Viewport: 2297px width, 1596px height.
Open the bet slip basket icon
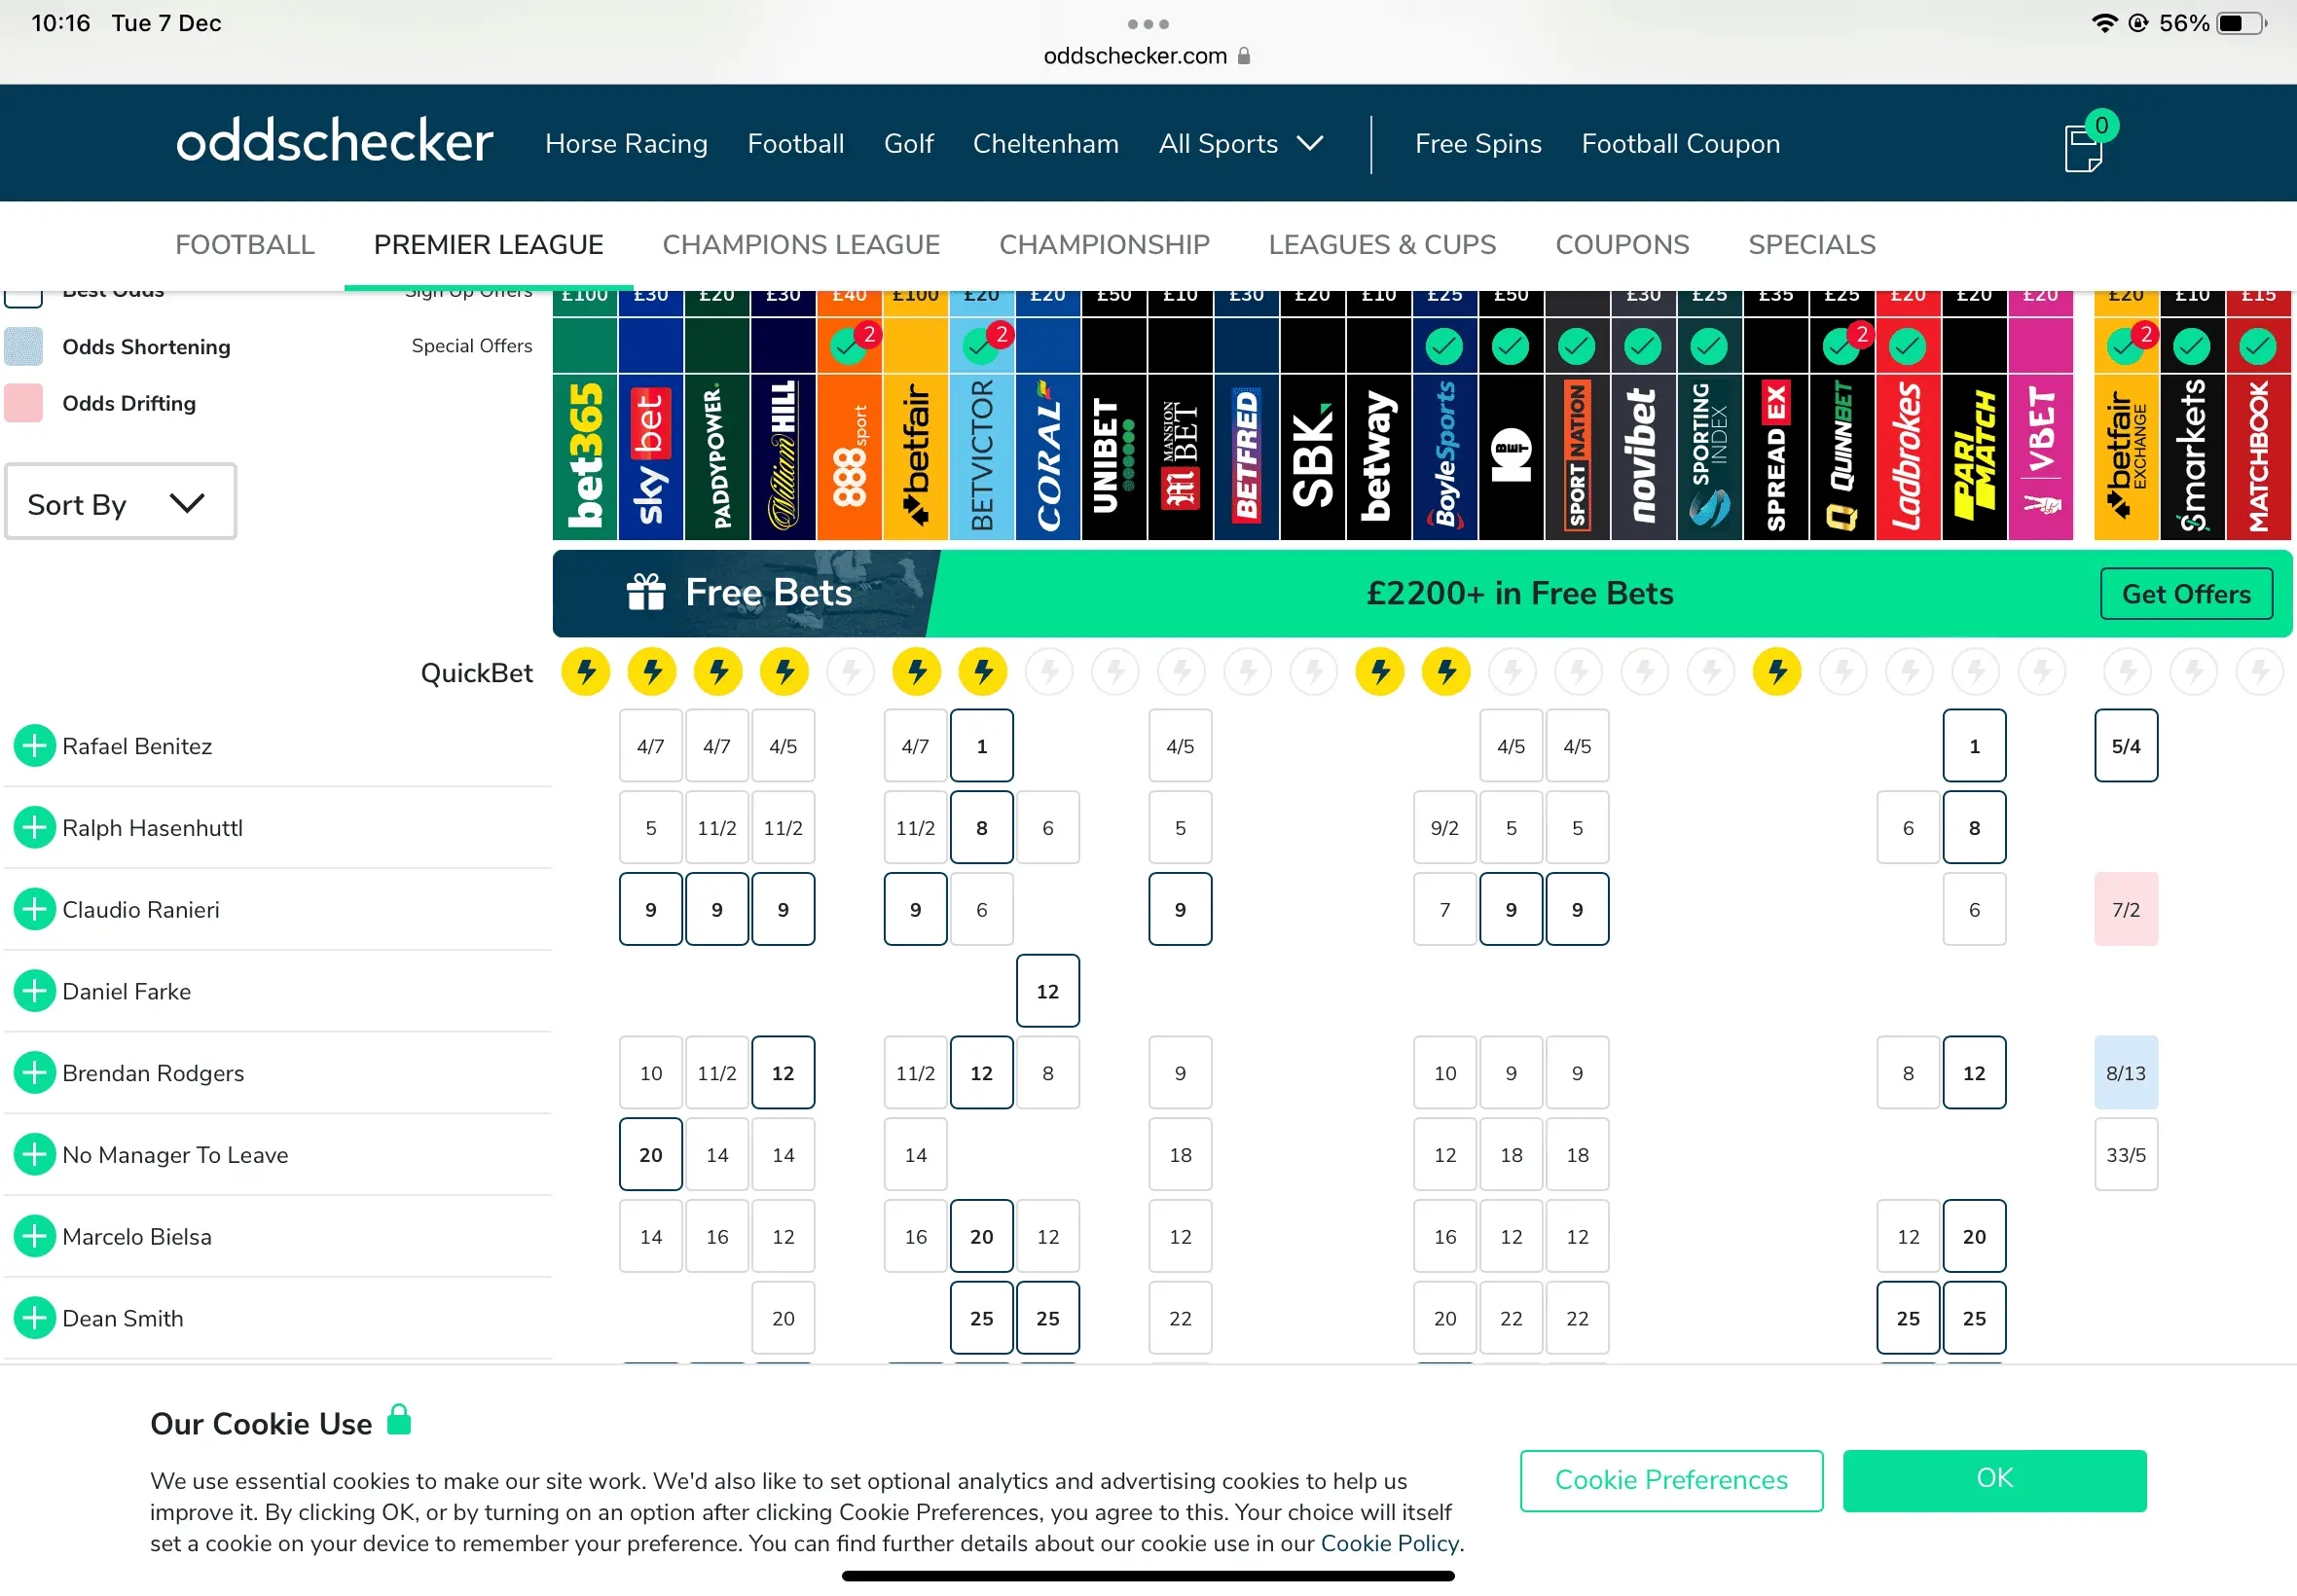coord(2084,148)
